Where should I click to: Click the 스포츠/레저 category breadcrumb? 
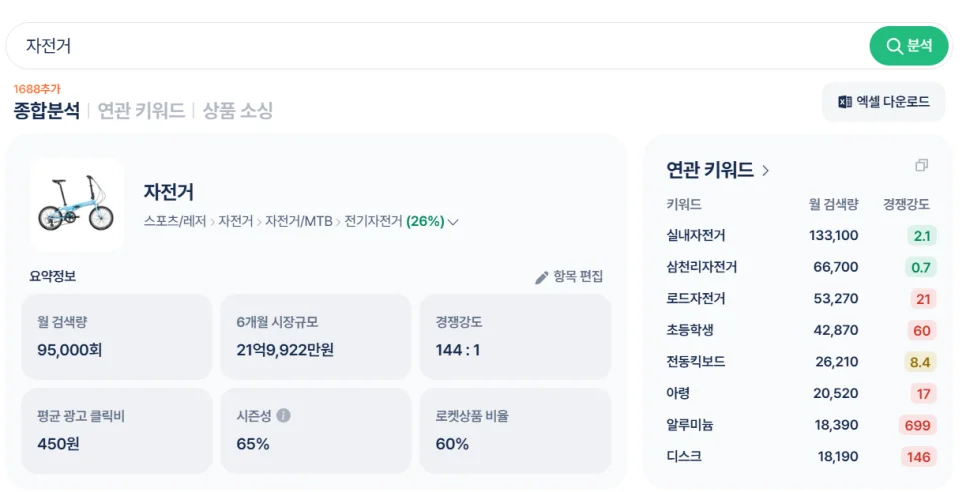[176, 222]
